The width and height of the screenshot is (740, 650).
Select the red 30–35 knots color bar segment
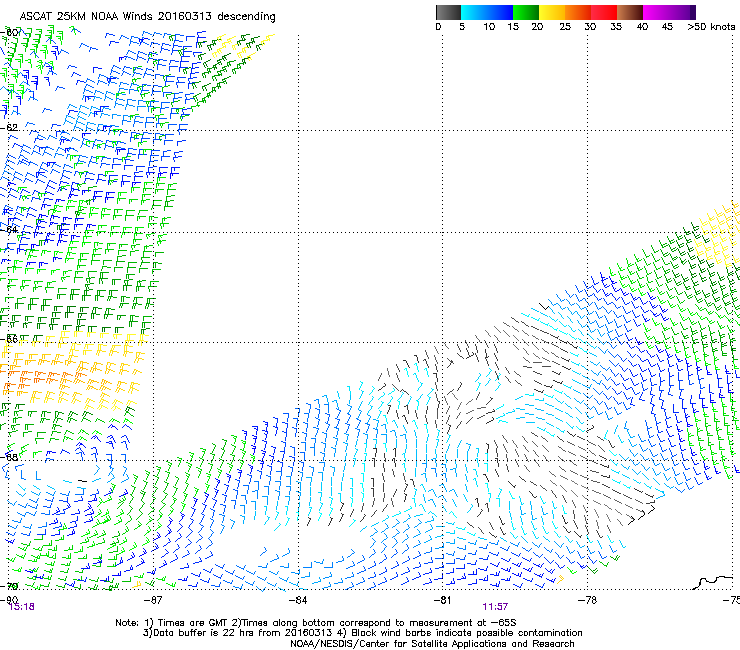(x=604, y=12)
